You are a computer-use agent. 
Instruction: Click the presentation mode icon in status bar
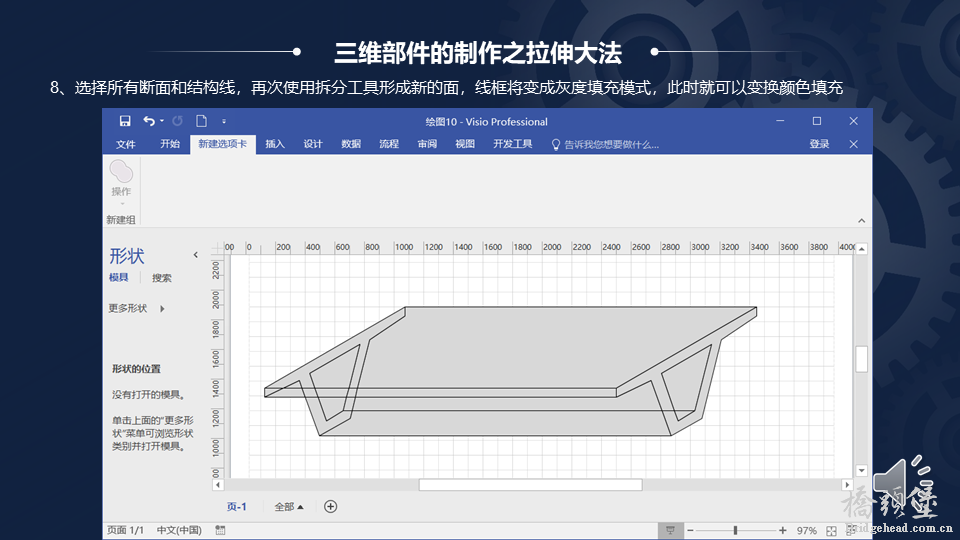(670, 530)
